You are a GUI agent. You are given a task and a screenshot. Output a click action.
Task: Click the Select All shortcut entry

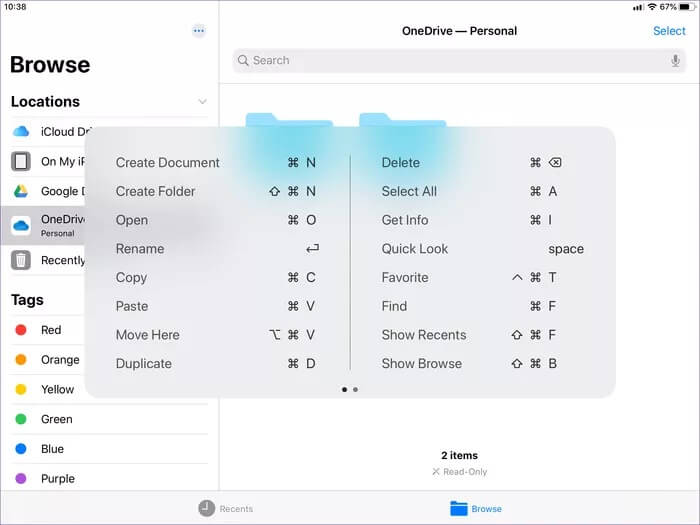[483, 191]
